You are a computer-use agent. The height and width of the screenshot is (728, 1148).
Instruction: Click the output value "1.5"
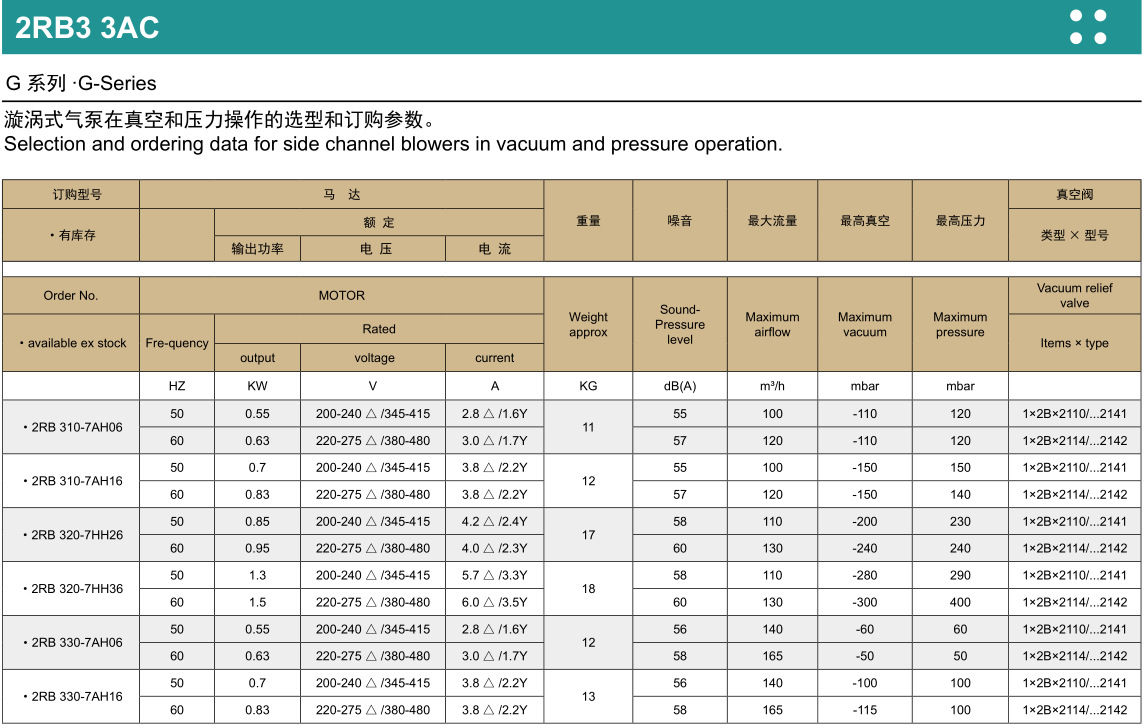(258, 602)
